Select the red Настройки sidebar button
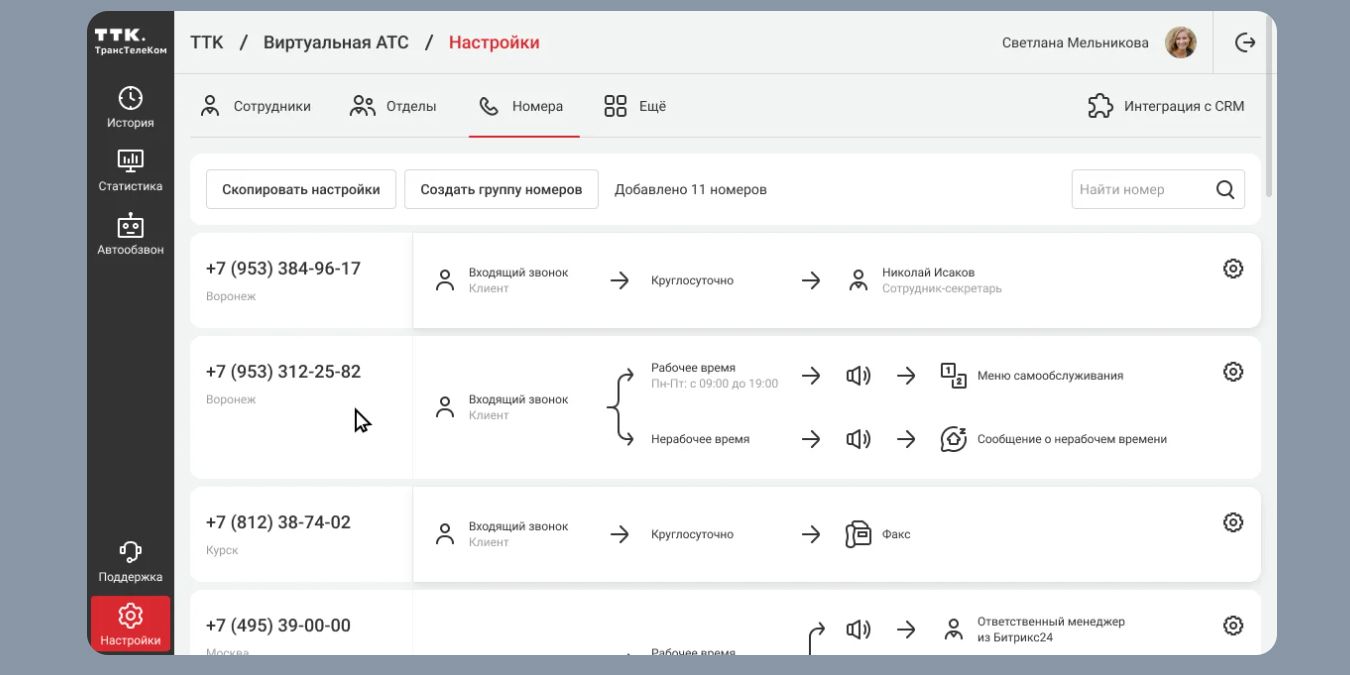Image resolution: width=1350 pixels, height=675 pixels. [x=130, y=625]
